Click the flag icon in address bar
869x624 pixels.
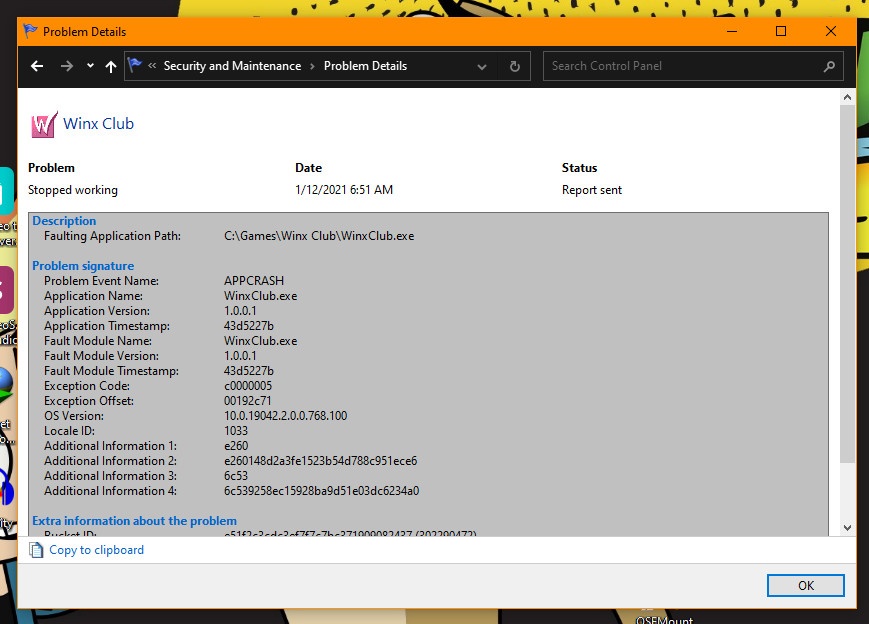[135, 65]
